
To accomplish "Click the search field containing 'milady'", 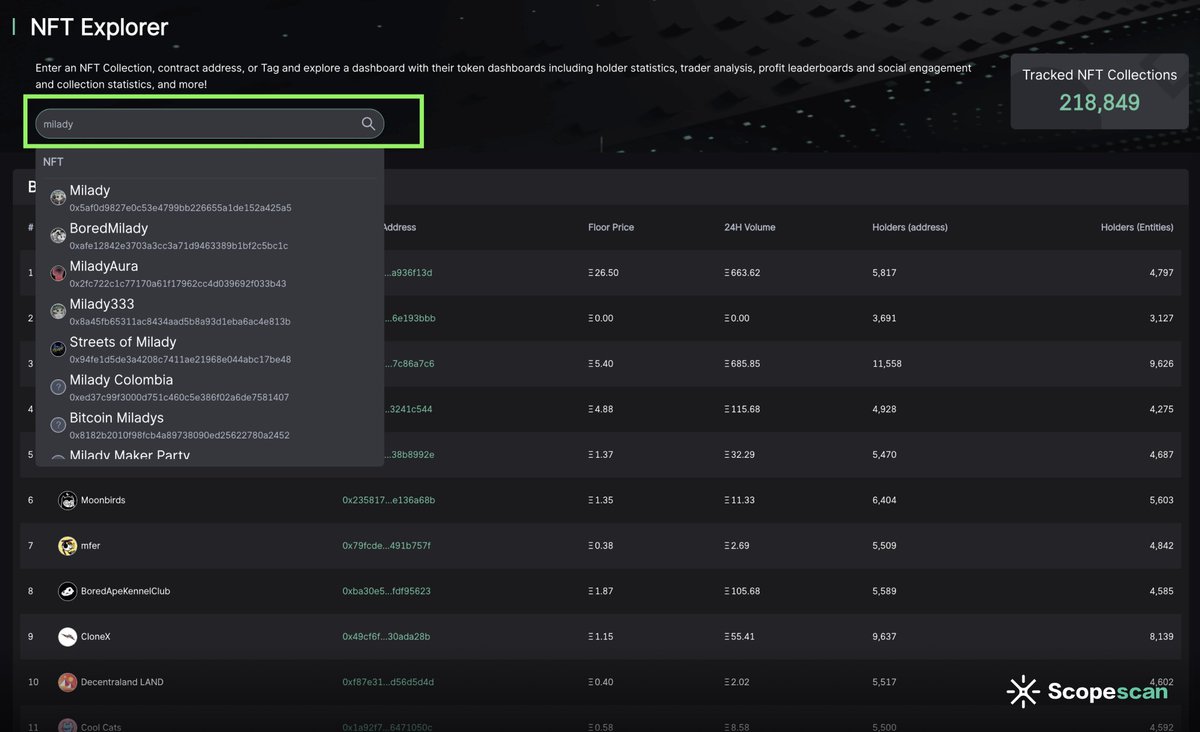I will [210, 124].
